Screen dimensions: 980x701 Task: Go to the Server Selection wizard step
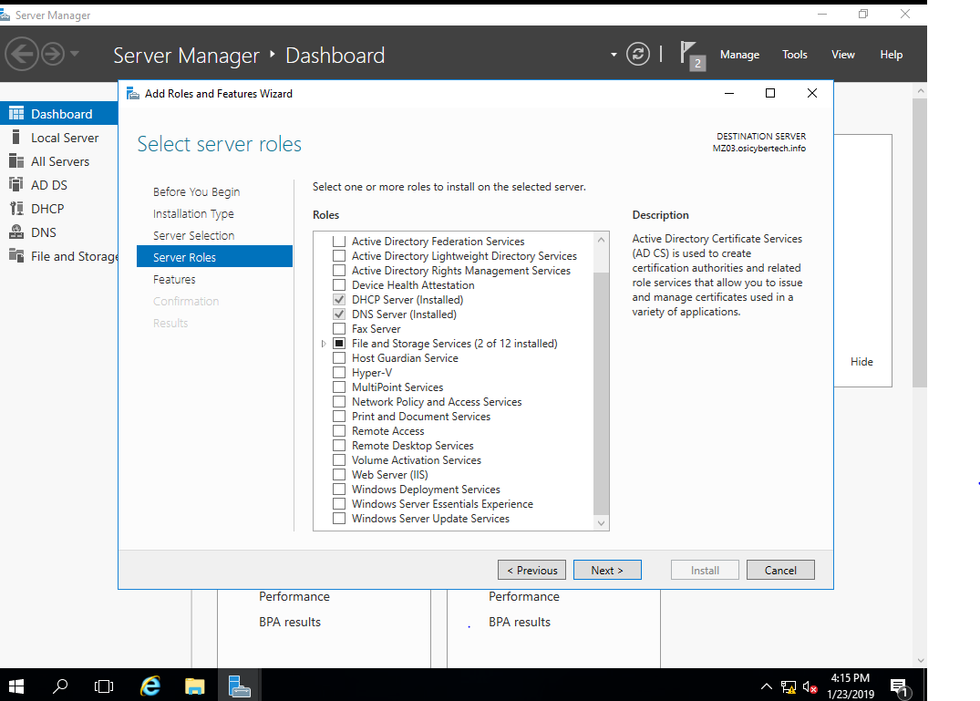point(194,236)
